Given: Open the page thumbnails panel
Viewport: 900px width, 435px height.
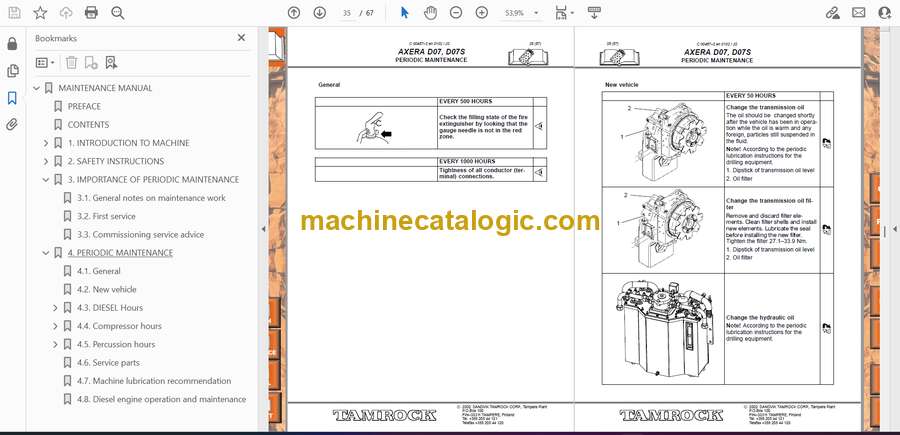Looking at the screenshot, I should point(12,71).
